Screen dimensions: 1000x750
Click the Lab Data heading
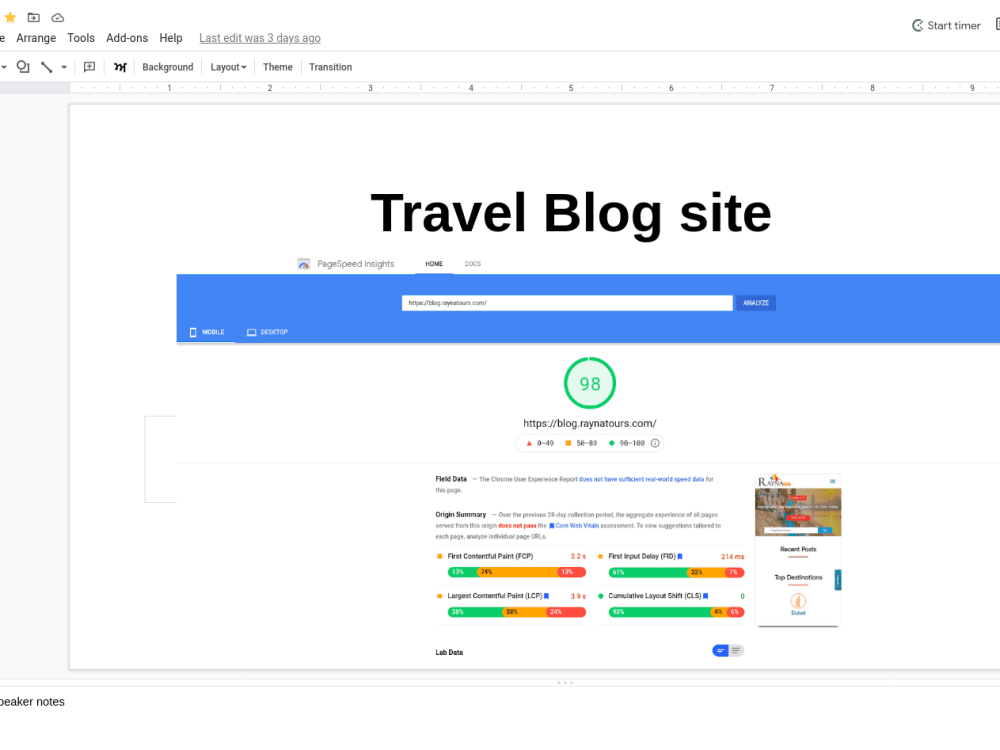pos(449,652)
